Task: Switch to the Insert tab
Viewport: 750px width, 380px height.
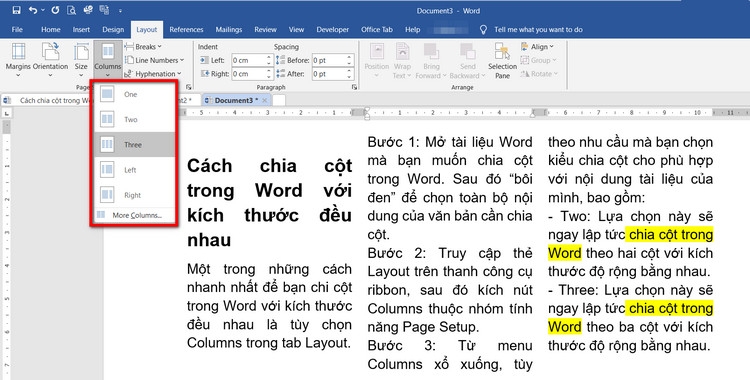Action: coord(81,30)
